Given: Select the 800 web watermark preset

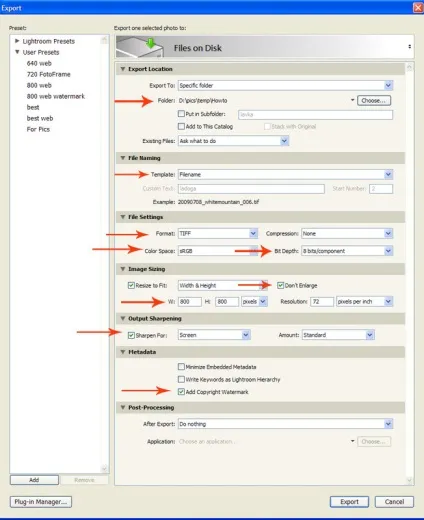Looking at the screenshot, I should coord(56,96).
